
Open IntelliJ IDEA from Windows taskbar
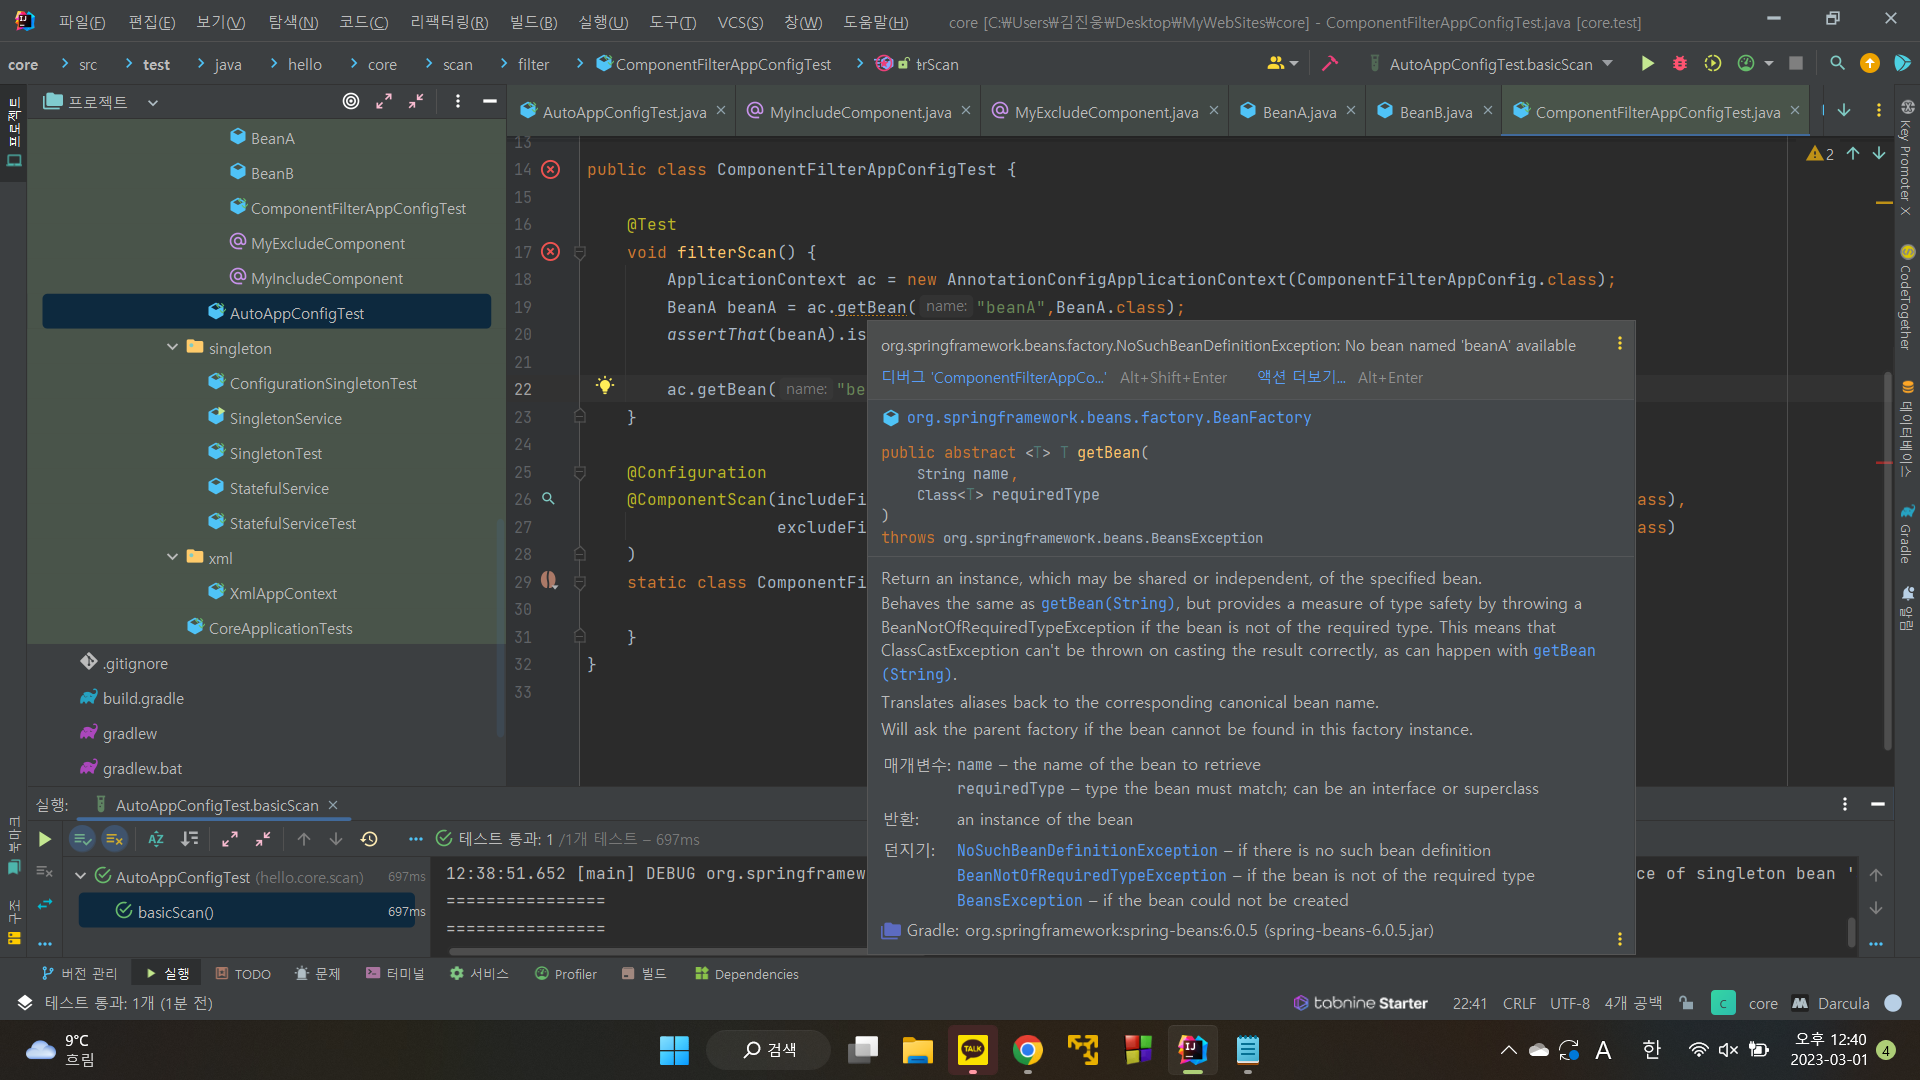pyautogui.click(x=1192, y=1050)
